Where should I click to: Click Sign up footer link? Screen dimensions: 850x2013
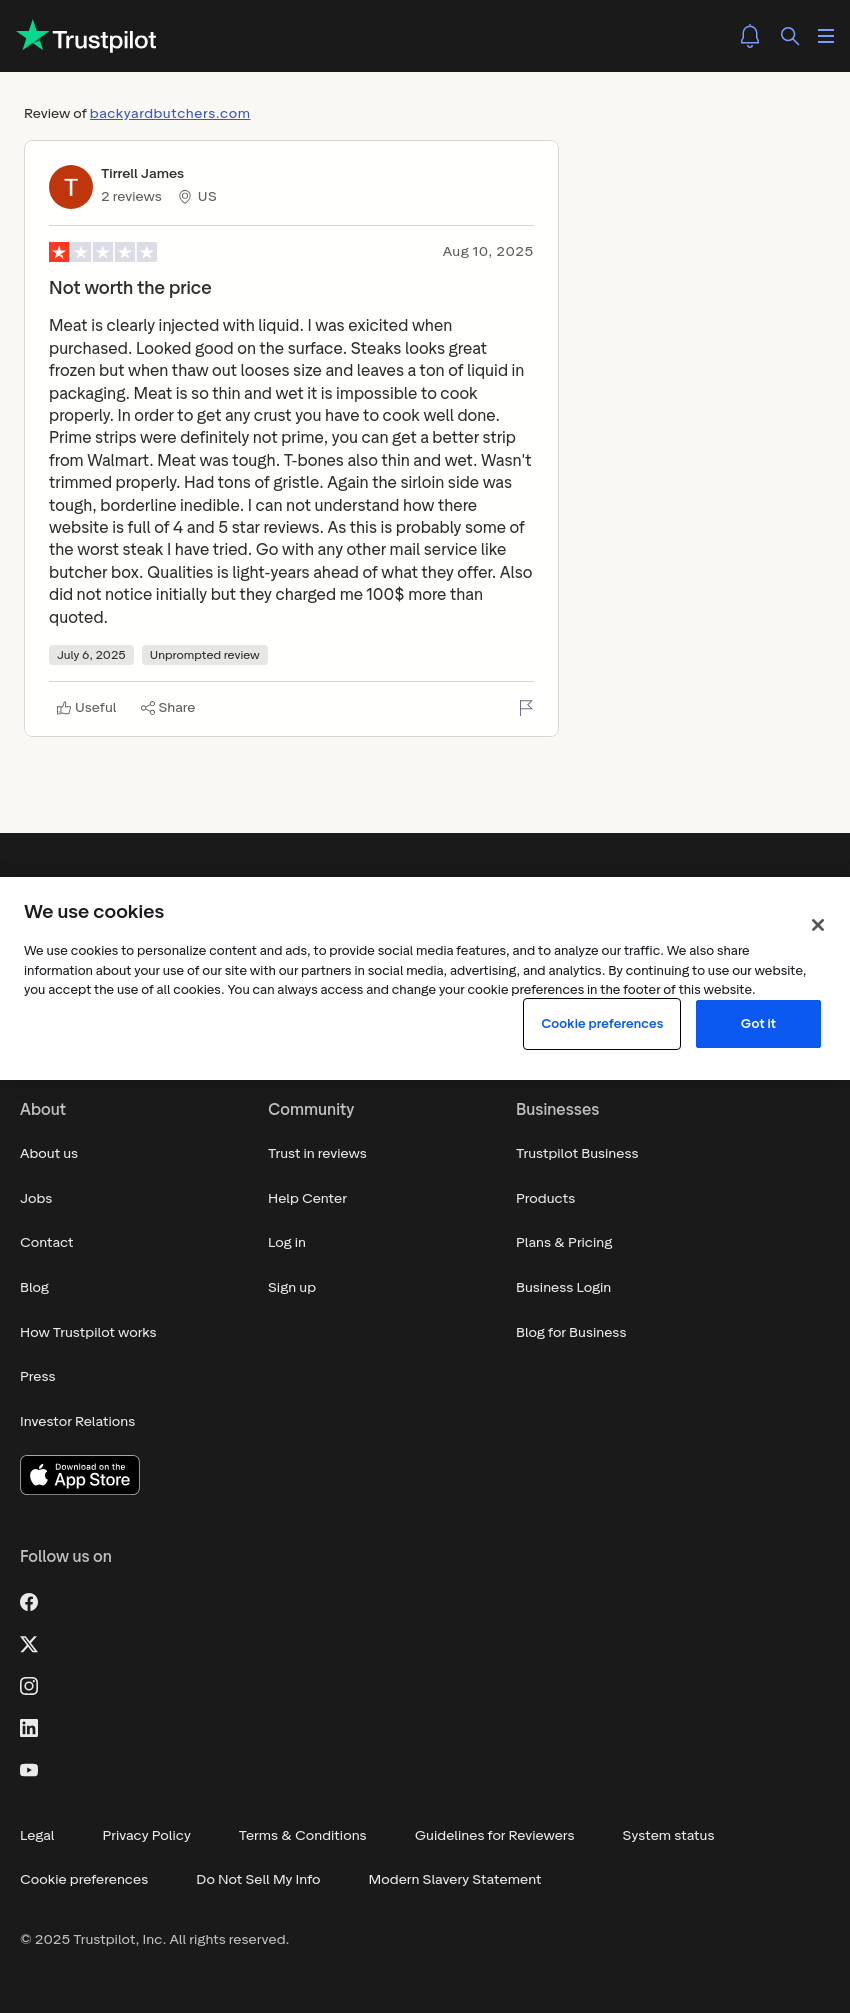292,1288
